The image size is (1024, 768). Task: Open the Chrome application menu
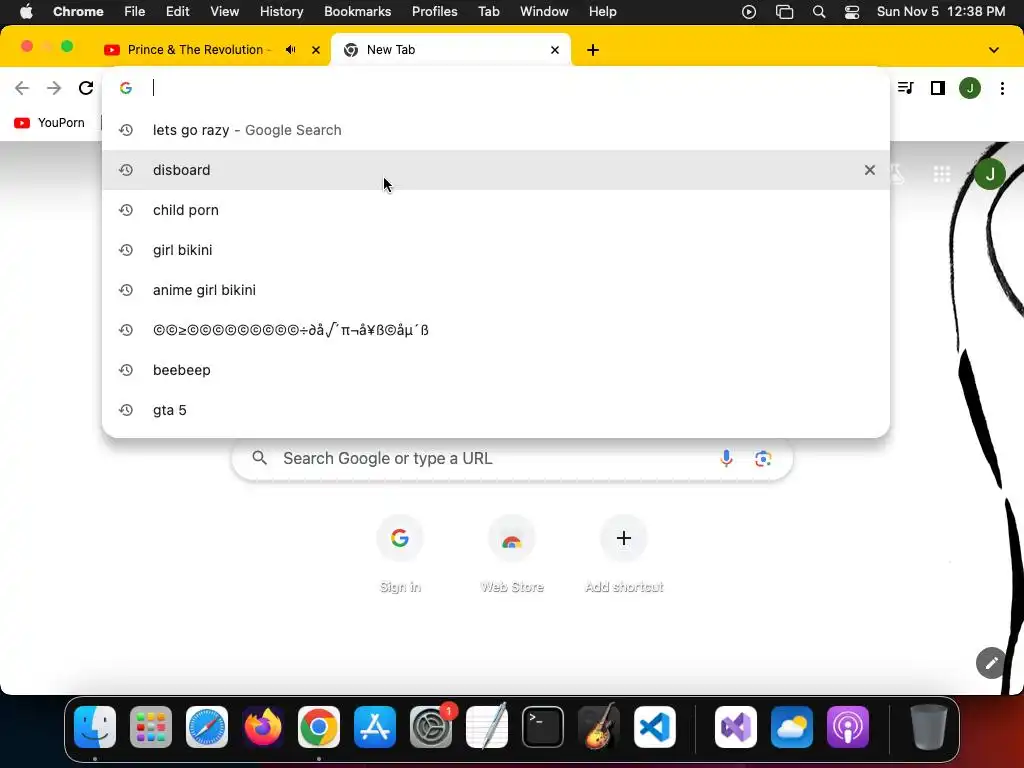[78, 11]
